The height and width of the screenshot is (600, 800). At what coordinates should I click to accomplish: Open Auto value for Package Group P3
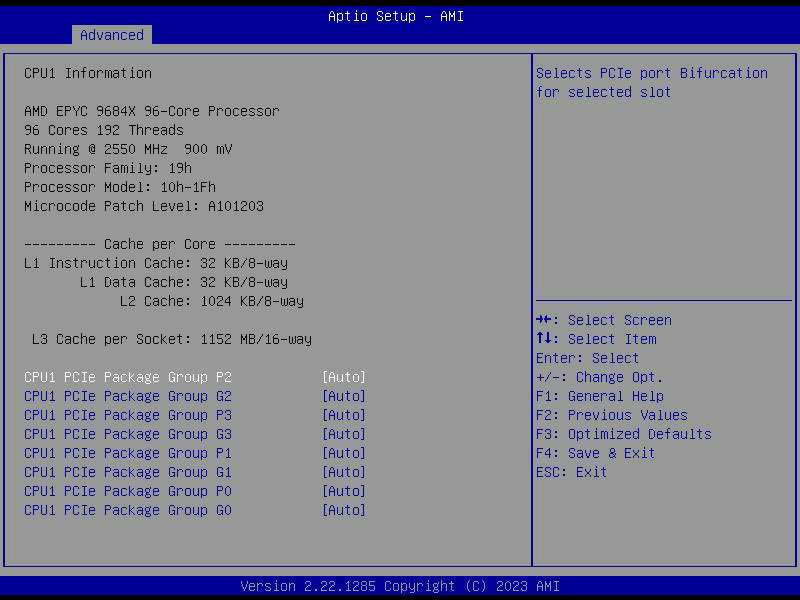coord(344,415)
